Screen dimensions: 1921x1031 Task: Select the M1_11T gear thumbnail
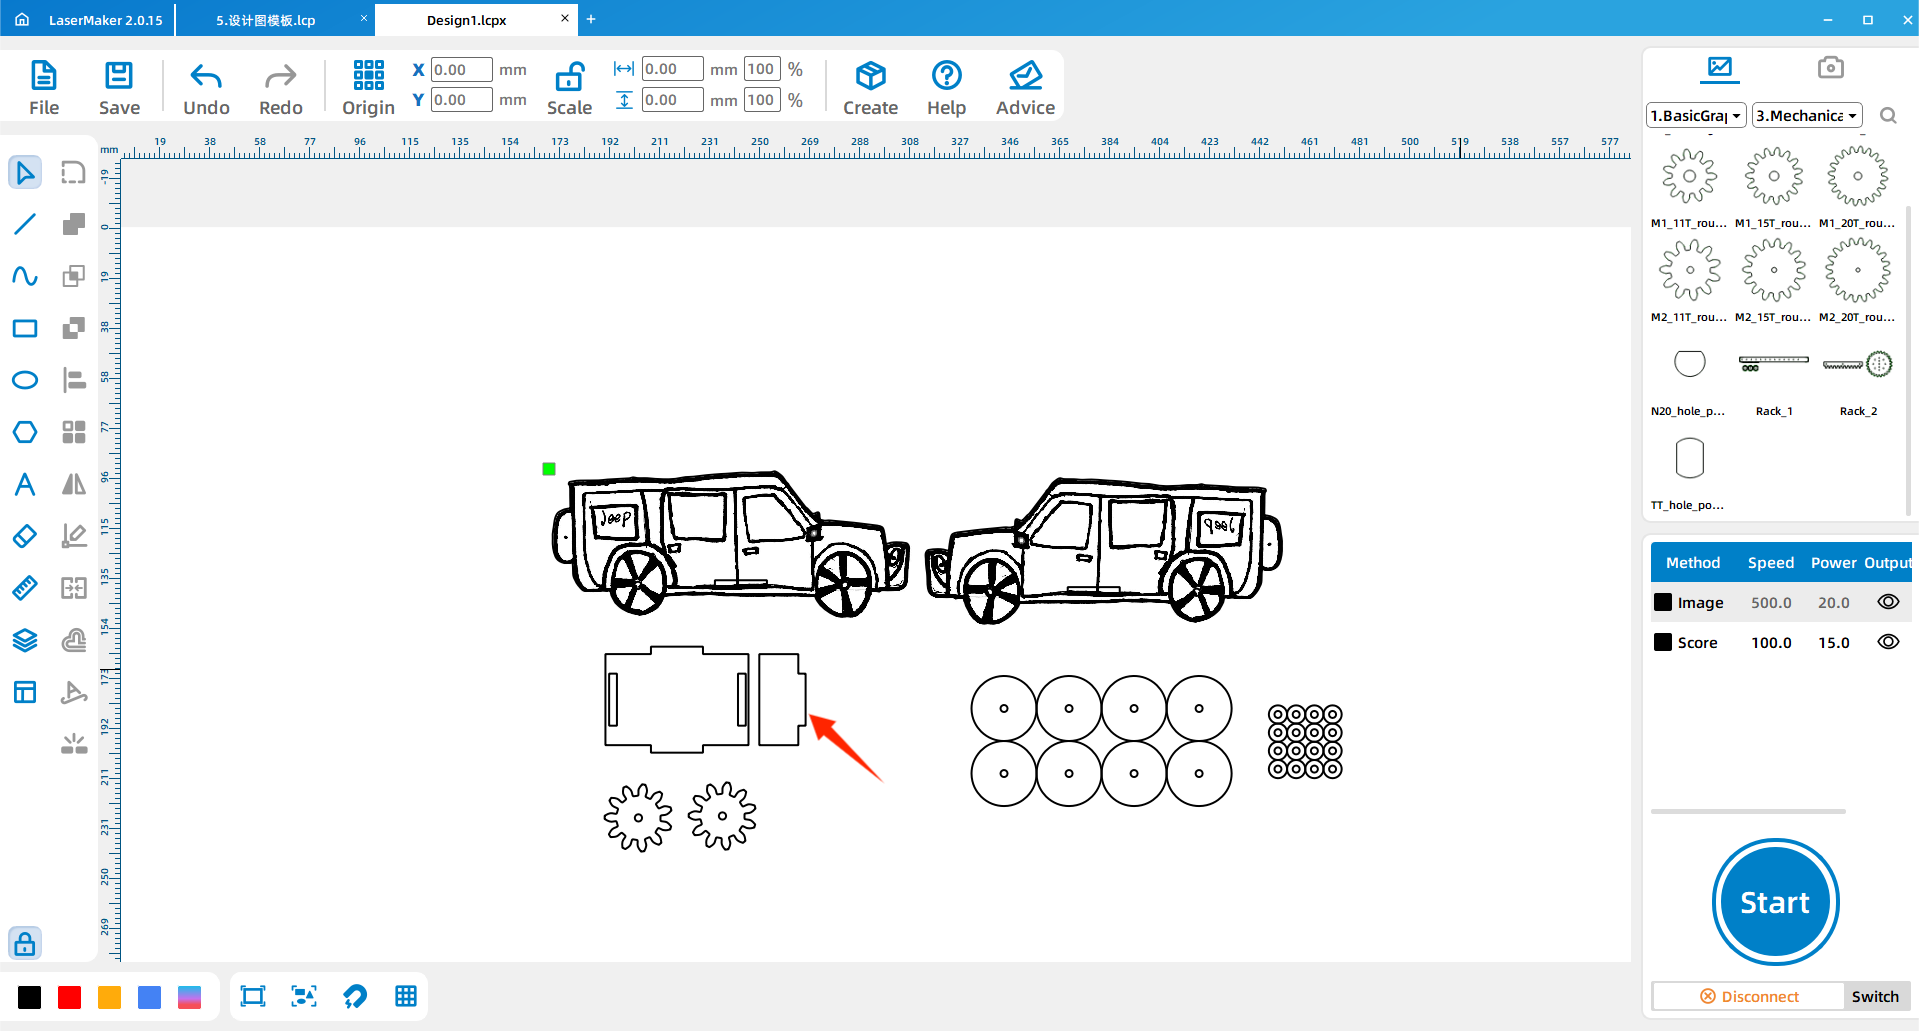pos(1689,177)
